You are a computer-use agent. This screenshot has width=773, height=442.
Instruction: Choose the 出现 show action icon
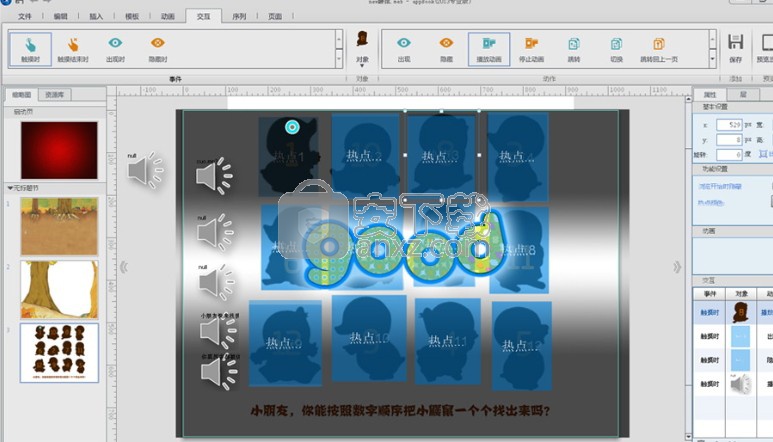pyautogui.click(x=404, y=49)
